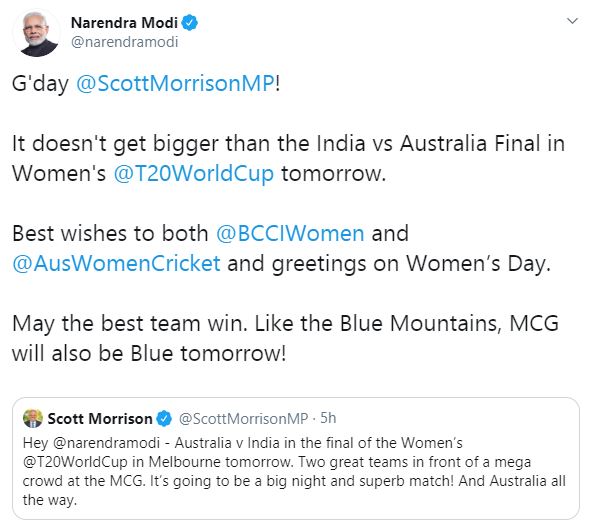
Task: Click 'will also be Blue tomorrow!' line
Action: (x=149, y=354)
